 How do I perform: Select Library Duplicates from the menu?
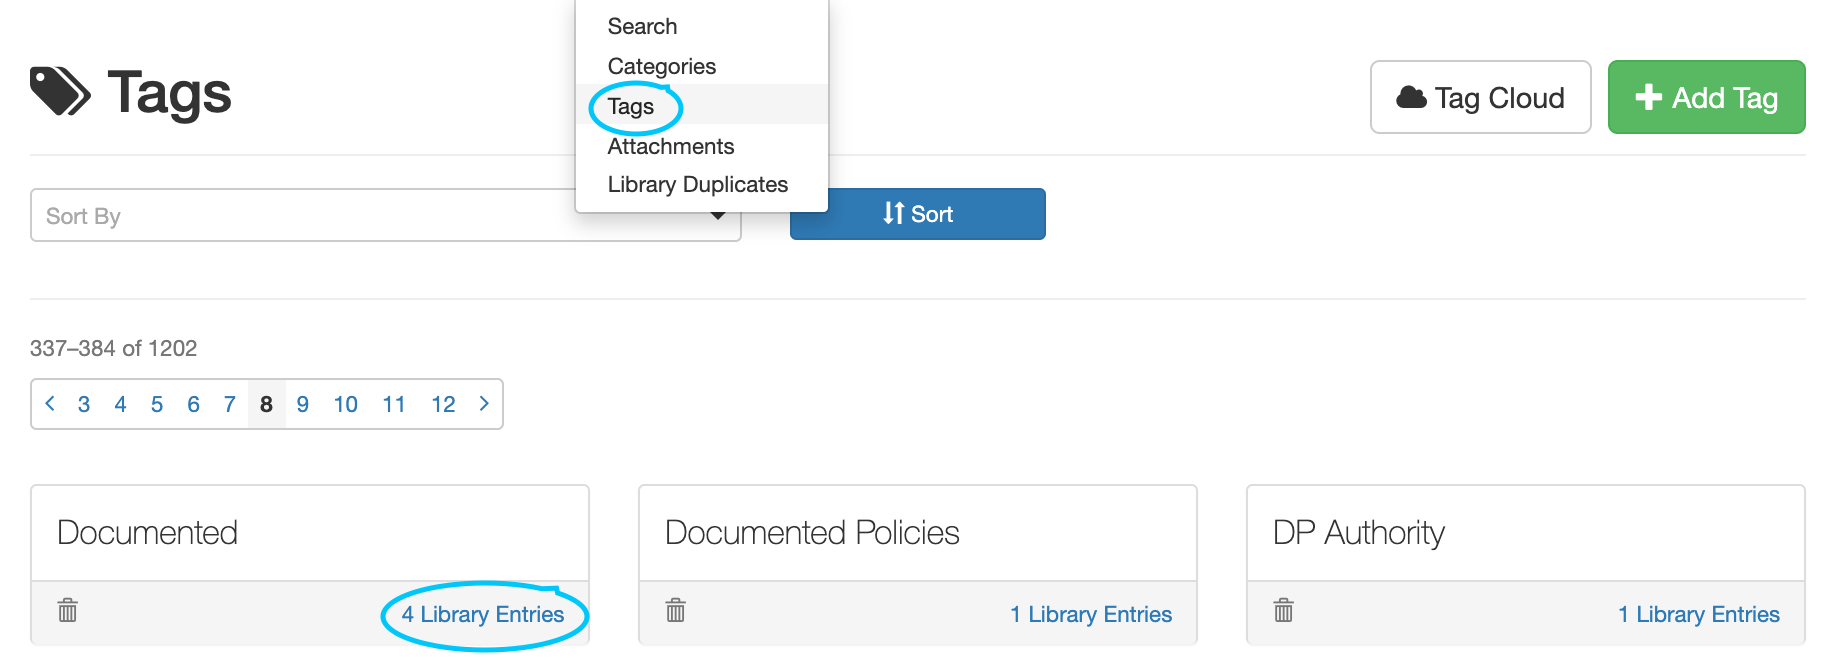[x=697, y=184]
